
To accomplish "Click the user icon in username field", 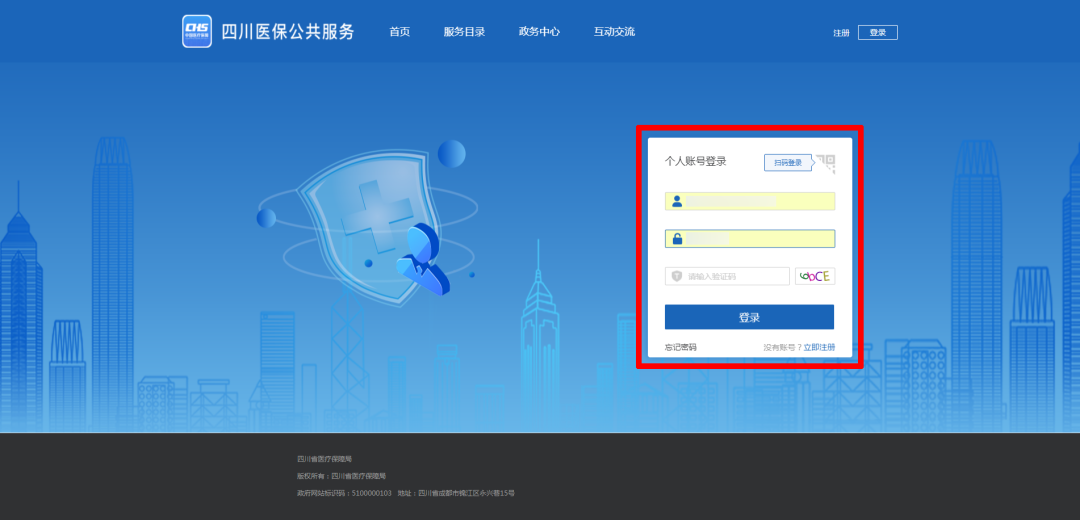I will (x=677, y=201).
